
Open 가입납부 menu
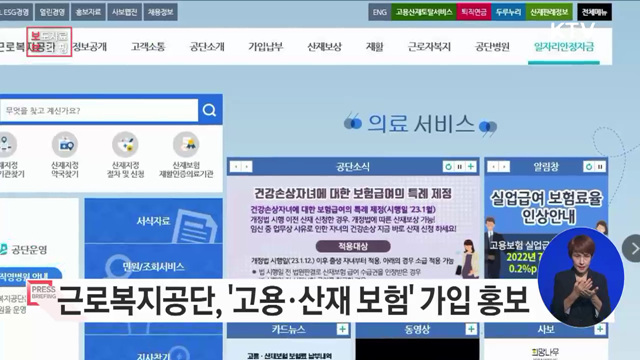click(x=266, y=47)
